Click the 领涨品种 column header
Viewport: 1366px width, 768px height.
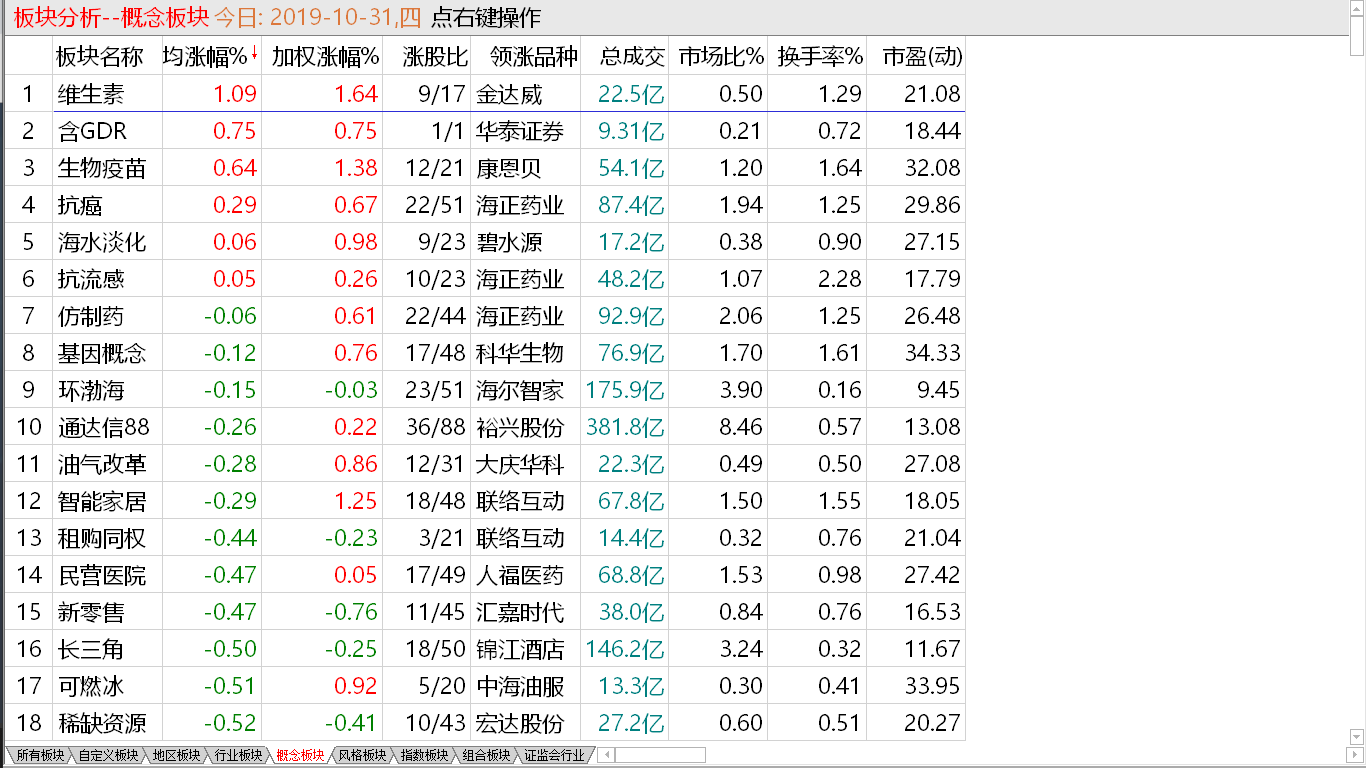pos(534,57)
